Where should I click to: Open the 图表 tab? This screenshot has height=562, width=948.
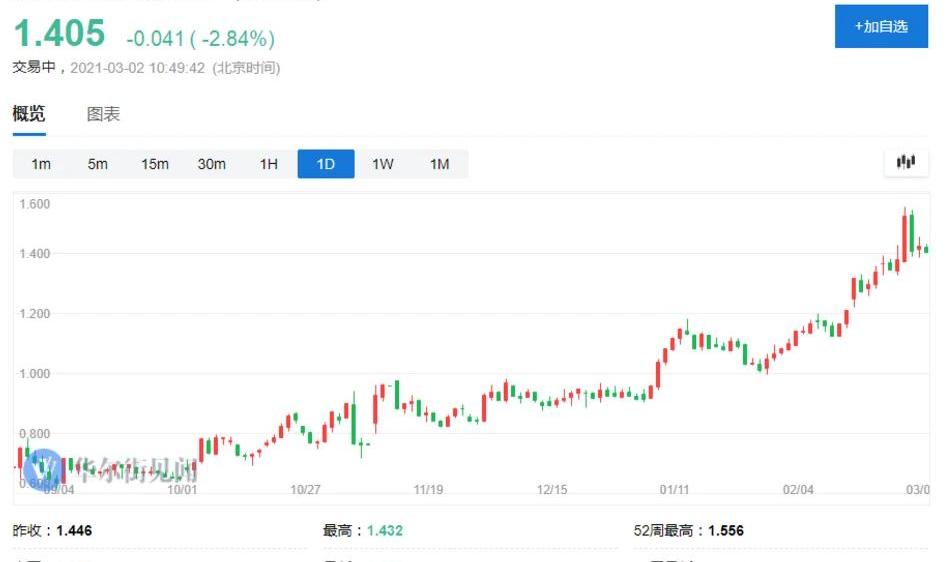(103, 114)
